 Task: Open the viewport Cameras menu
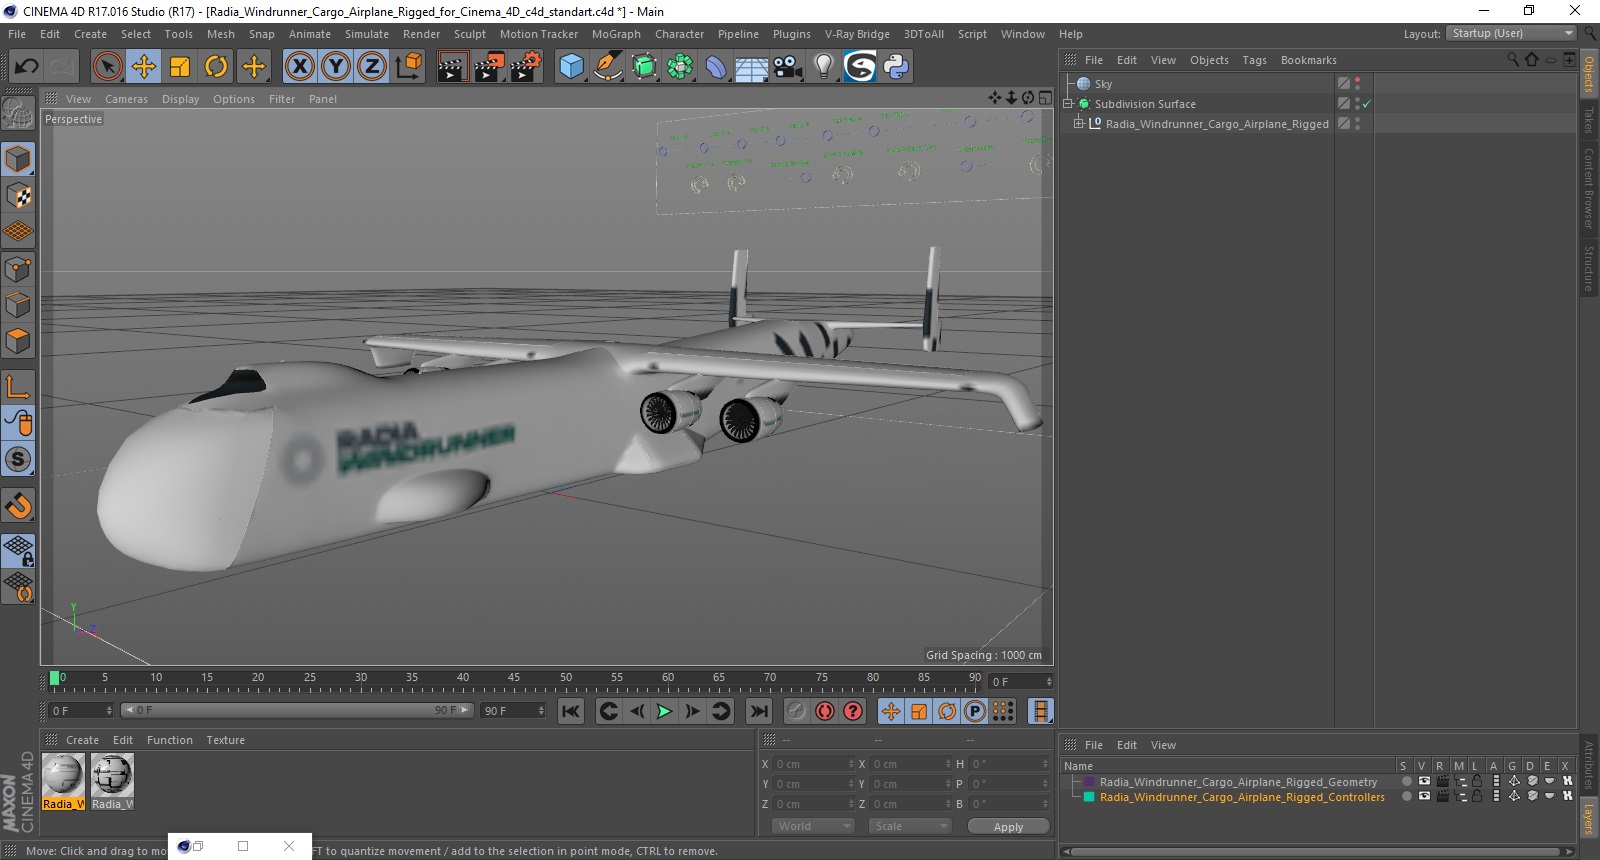pos(126,99)
